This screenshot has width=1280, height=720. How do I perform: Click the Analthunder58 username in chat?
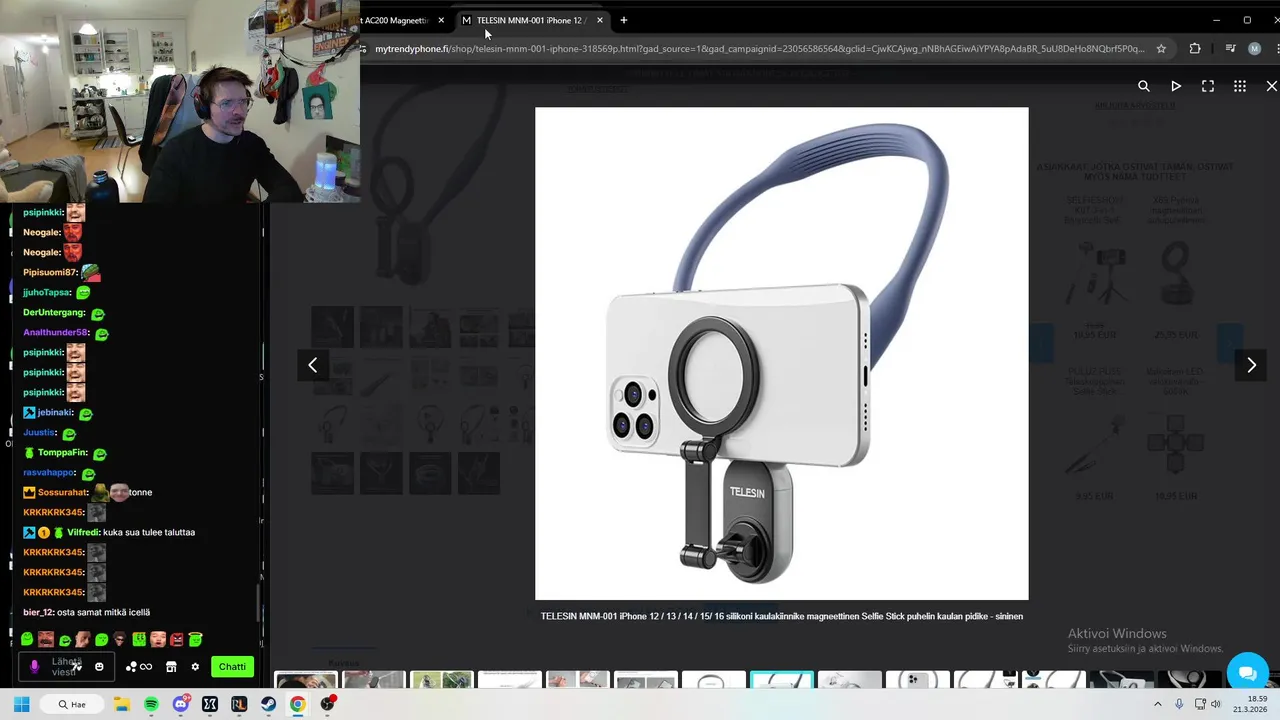point(55,332)
